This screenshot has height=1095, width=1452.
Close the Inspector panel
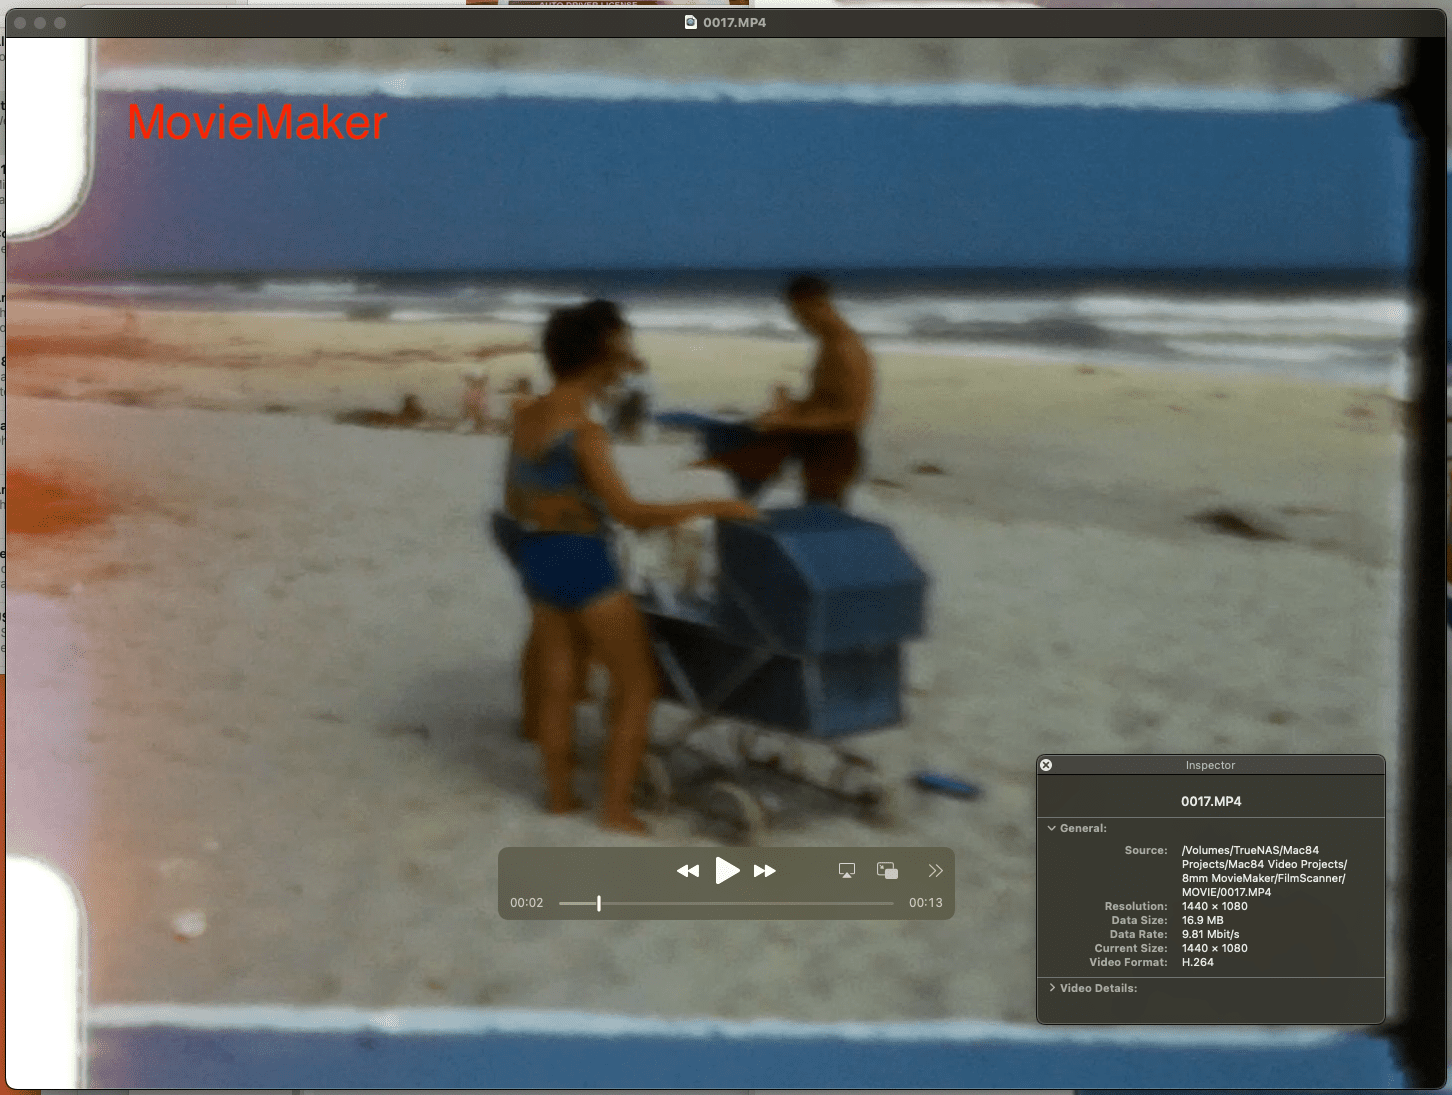pyautogui.click(x=1046, y=765)
